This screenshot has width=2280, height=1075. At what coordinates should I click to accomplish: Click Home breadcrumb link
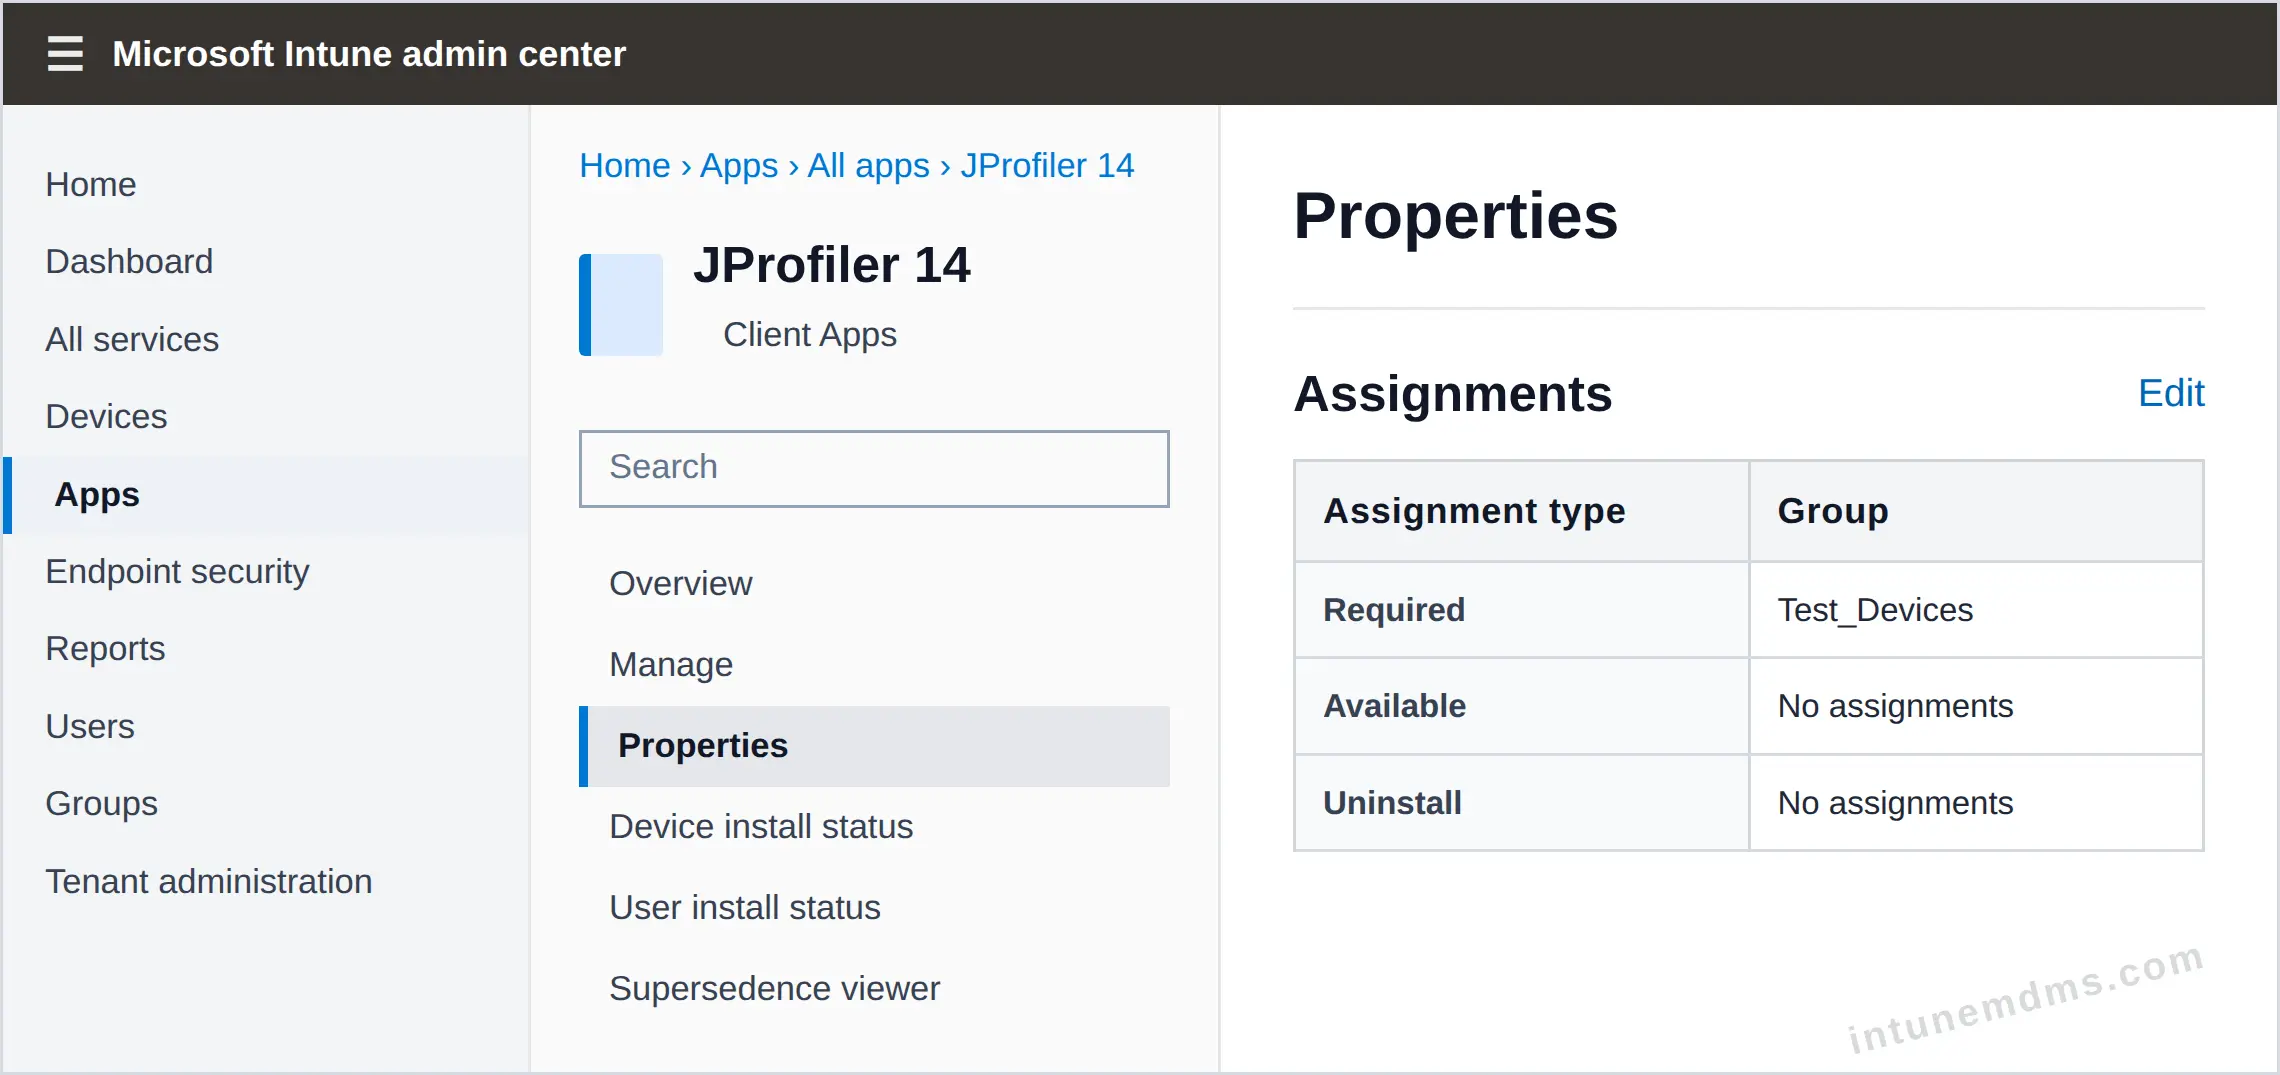click(x=625, y=166)
